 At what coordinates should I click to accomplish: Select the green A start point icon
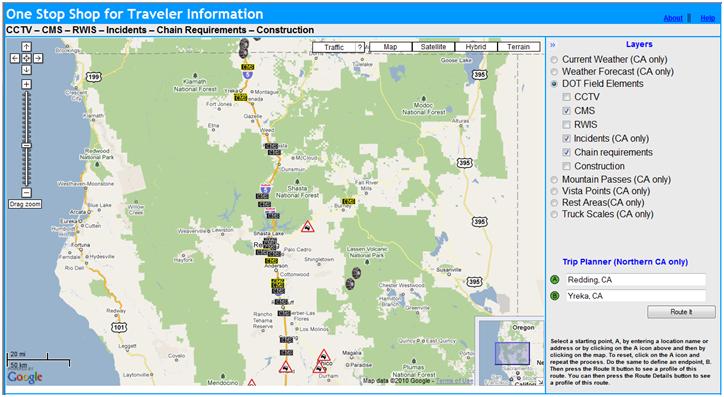555,280
